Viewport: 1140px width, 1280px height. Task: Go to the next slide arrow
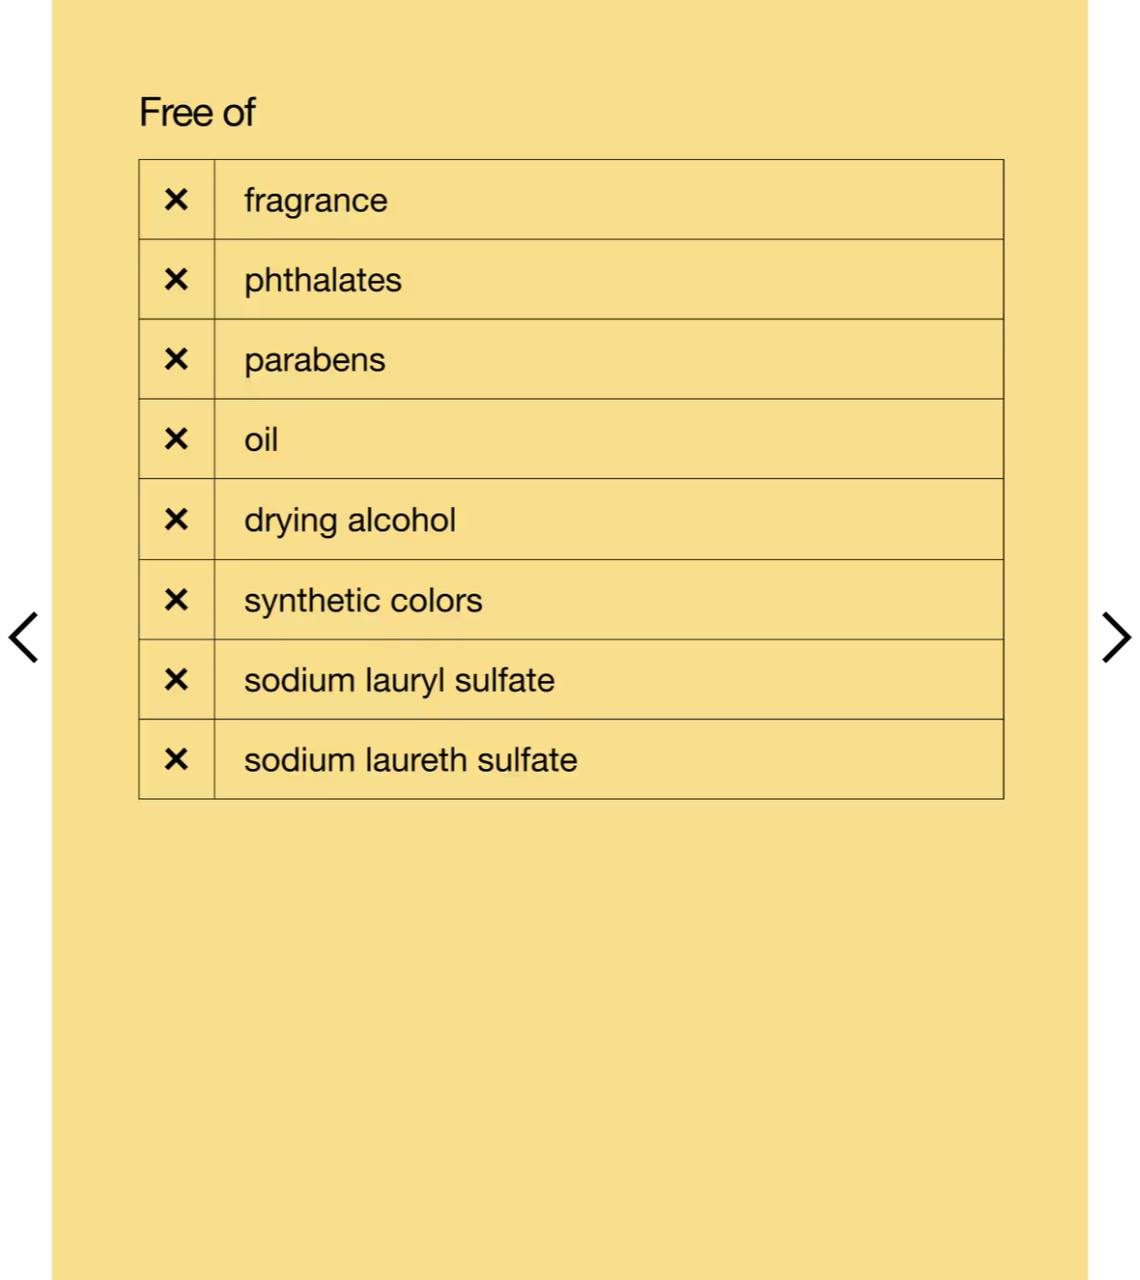[x=1115, y=637]
